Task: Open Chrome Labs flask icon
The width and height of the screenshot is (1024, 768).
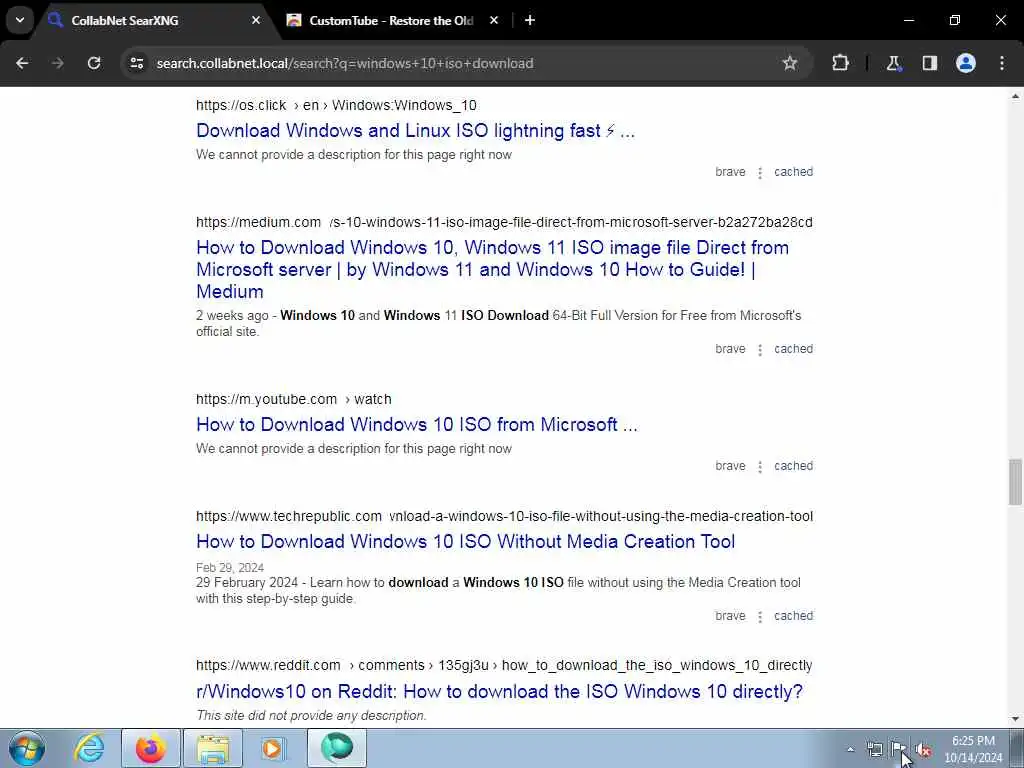Action: 893,63
